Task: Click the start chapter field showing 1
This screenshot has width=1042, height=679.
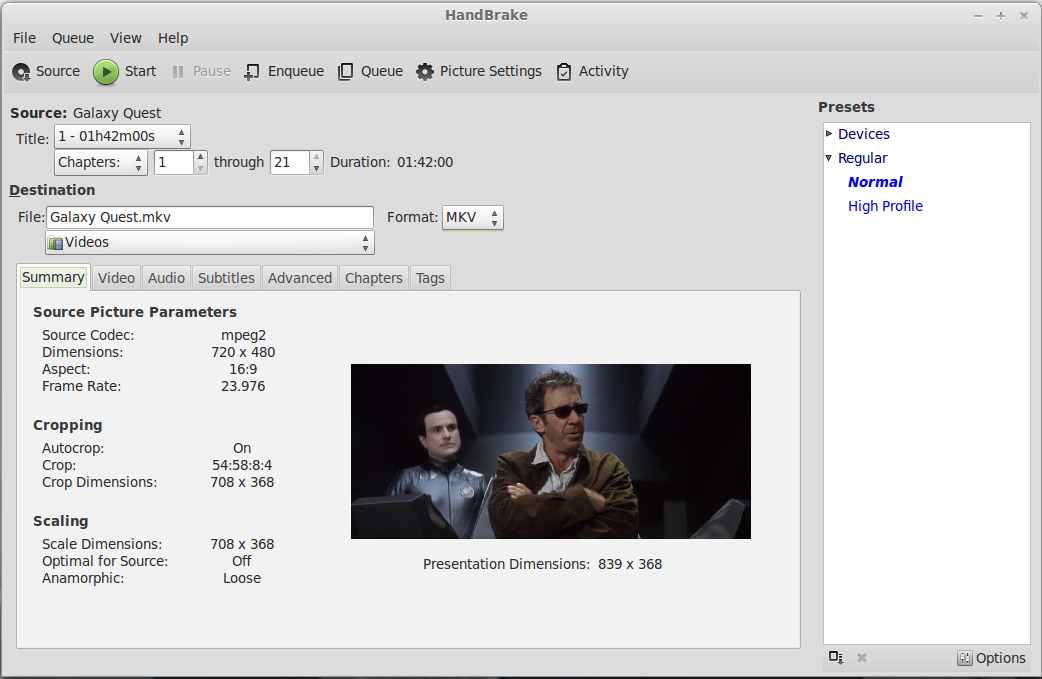Action: tap(174, 162)
